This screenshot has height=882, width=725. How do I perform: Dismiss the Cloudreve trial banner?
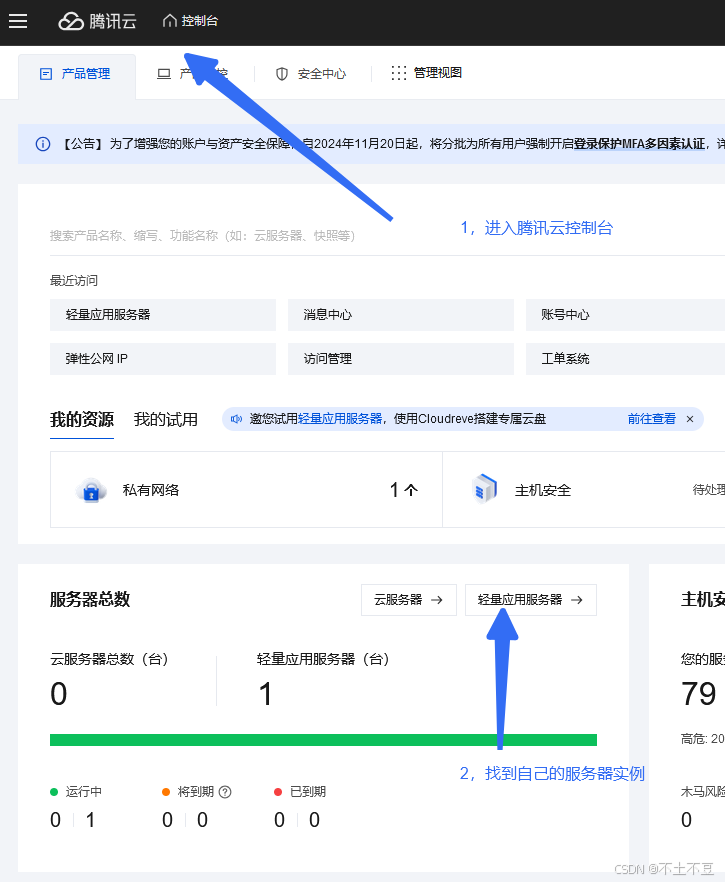pyautogui.click(x=690, y=419)
